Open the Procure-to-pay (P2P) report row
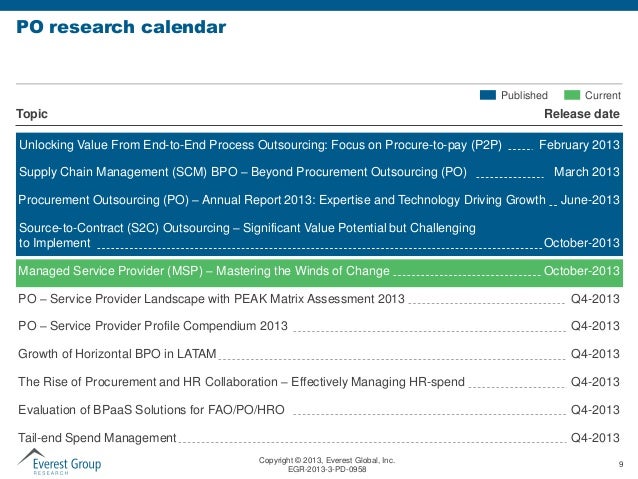 (319, 145)
